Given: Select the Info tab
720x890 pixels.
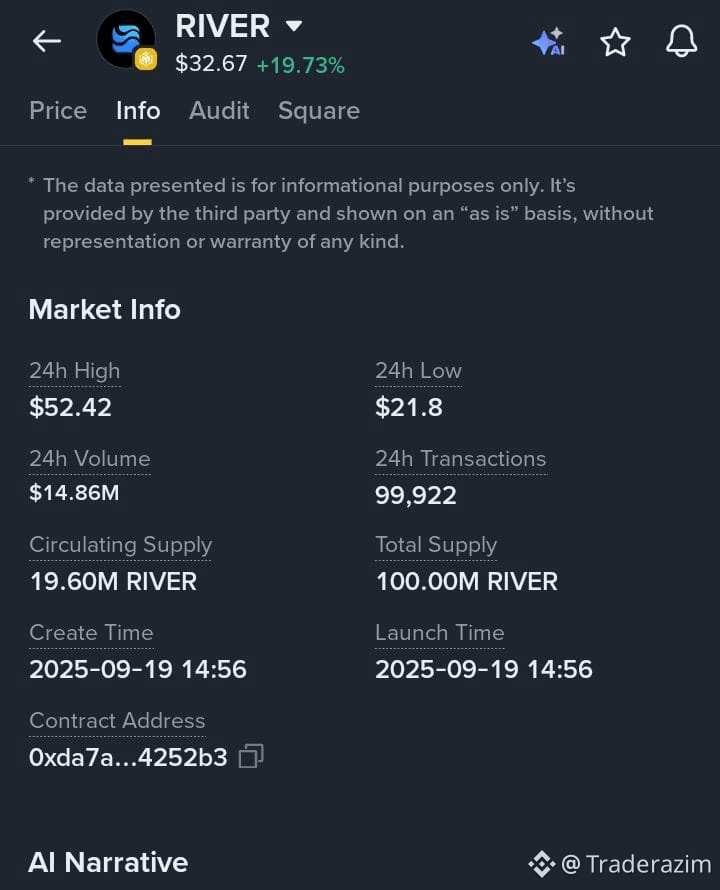Looking at the screenshot, I should pos(138,110).
